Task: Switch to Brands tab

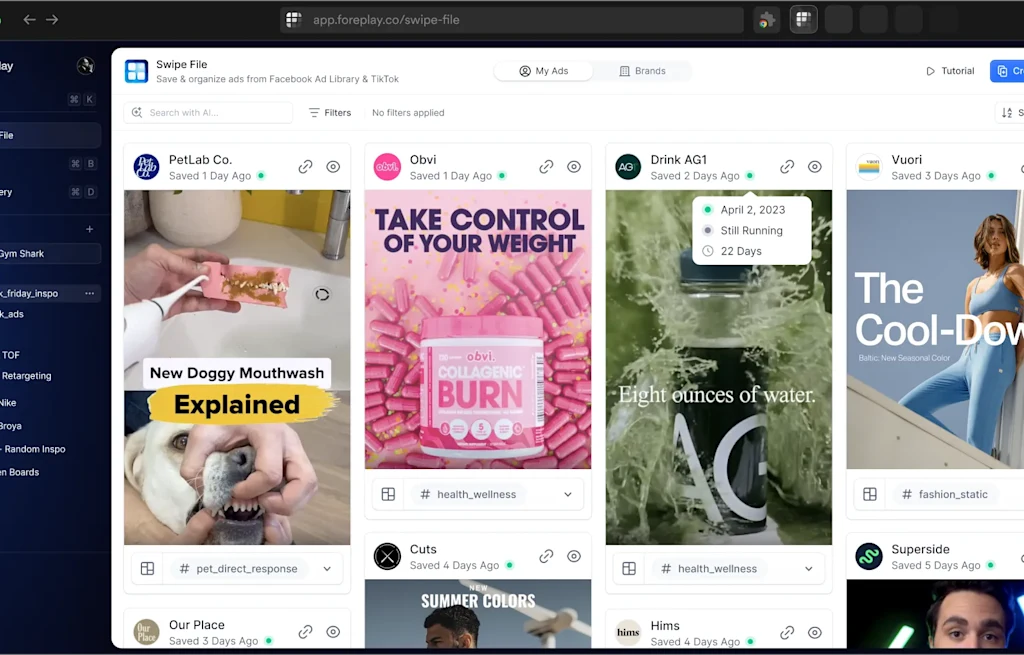Action: 642,71
